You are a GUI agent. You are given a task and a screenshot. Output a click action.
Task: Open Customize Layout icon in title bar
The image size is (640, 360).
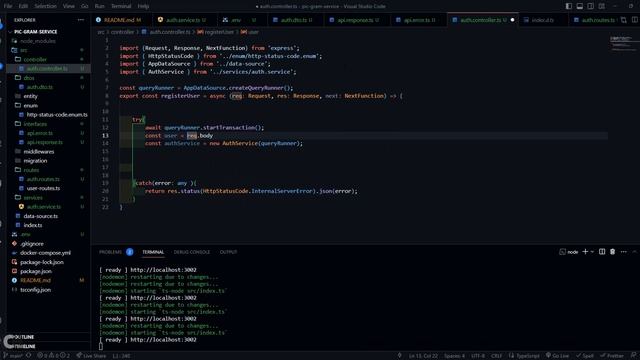click(602, 6)
